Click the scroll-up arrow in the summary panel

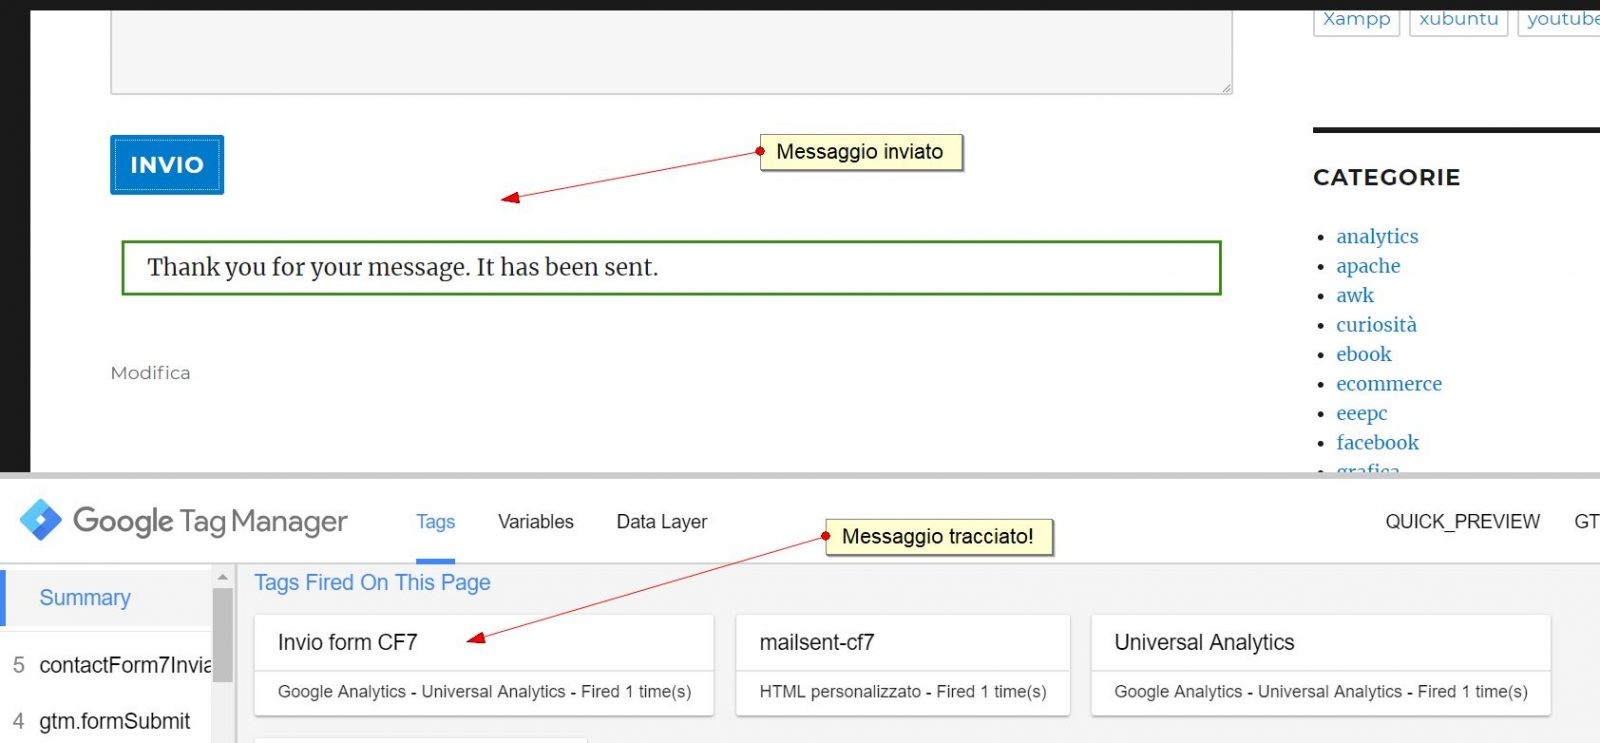point(223,577)
